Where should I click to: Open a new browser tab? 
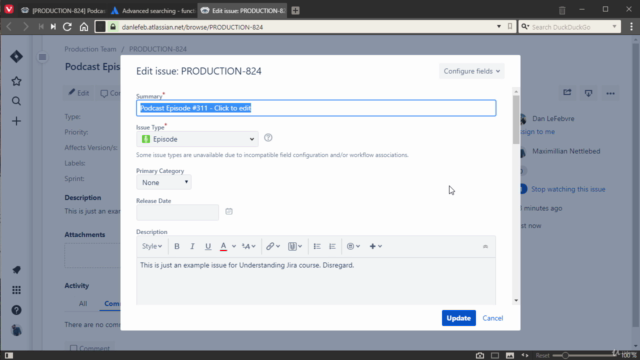click(296, 11)
